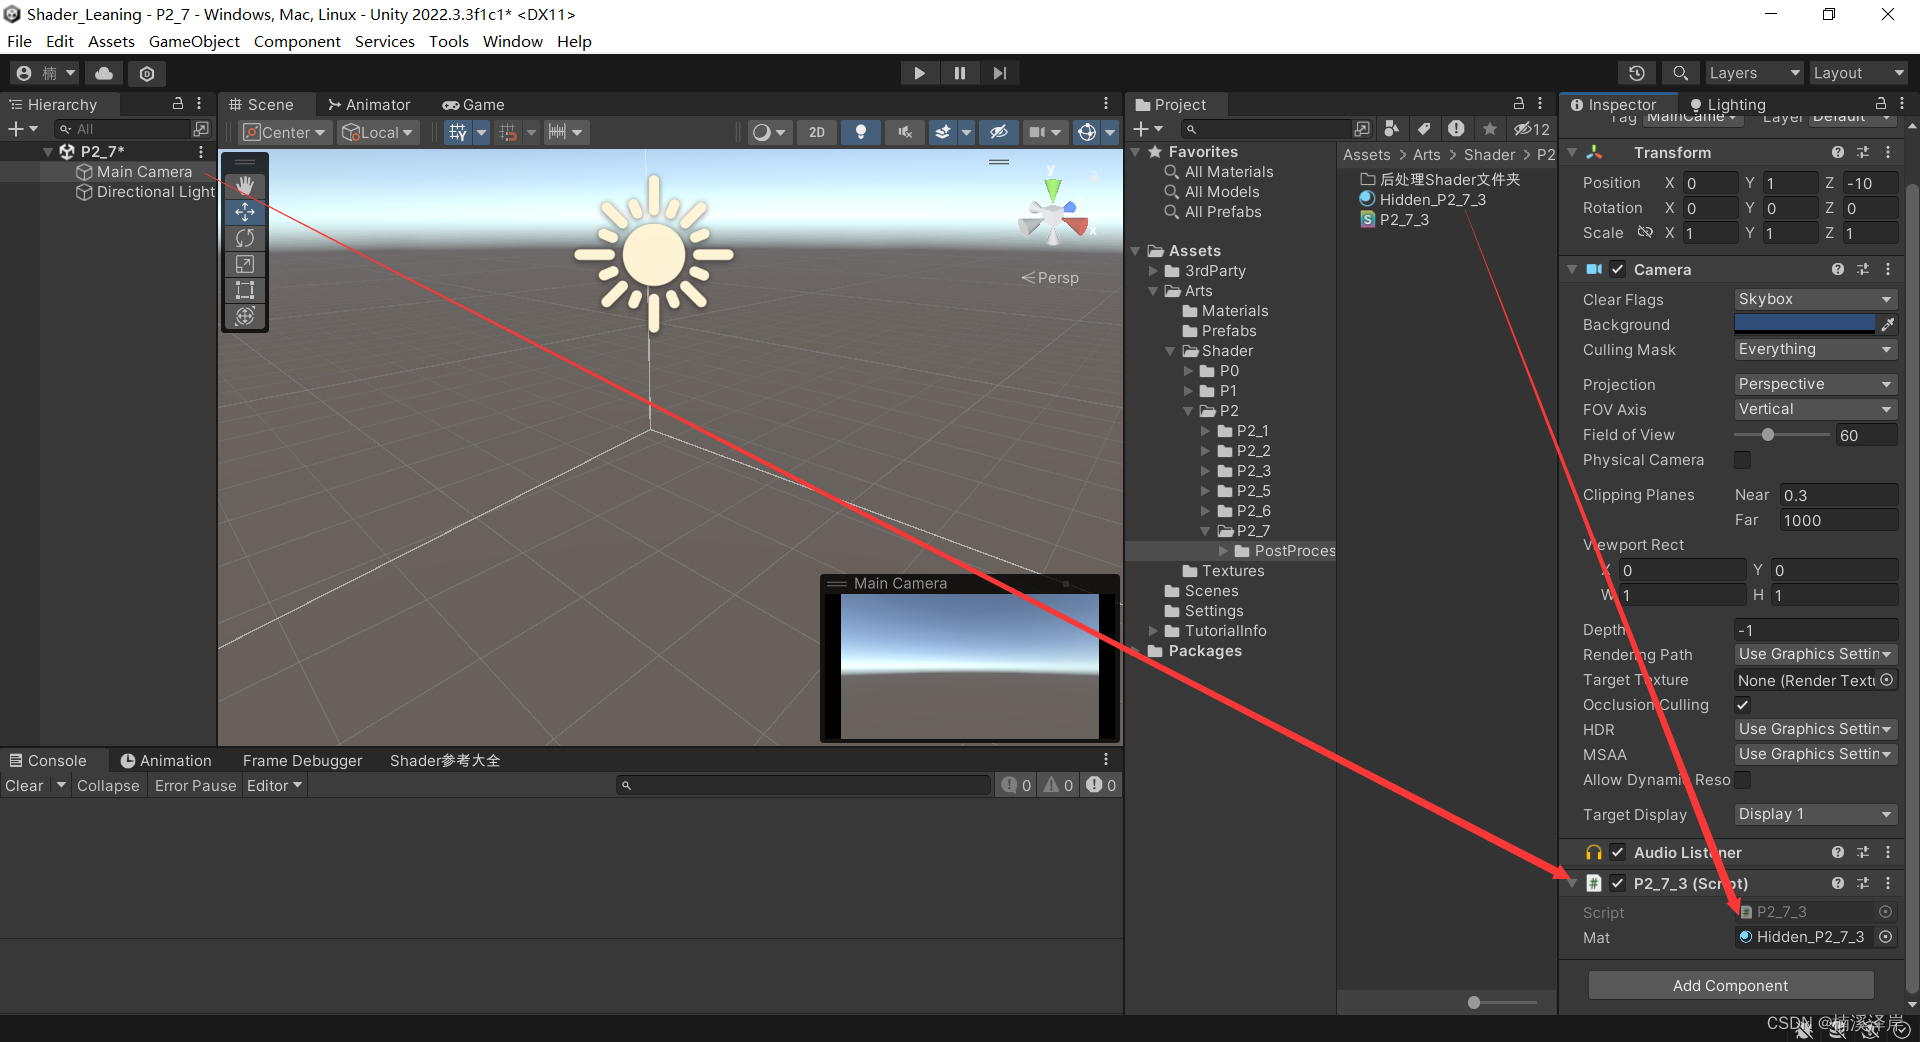This screenshot has height=1042, width=1920.
Task: Switch to the Frame Debugger tab
Action: tap(302, 761)
